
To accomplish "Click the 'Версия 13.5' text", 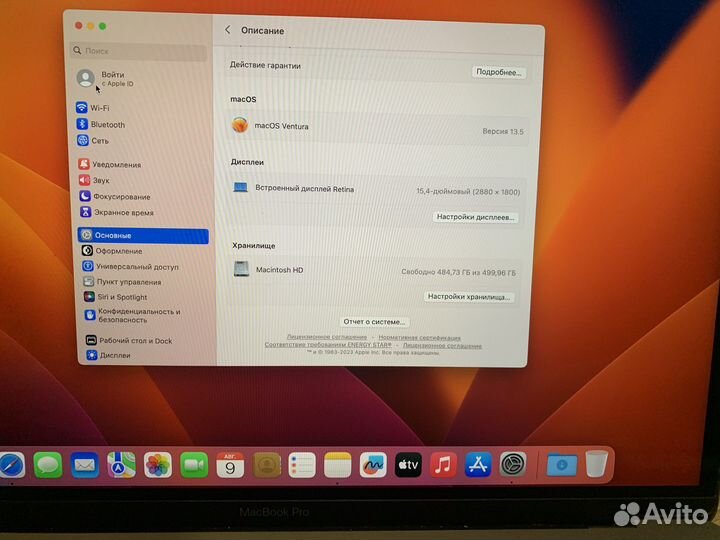I will click(x=503, y=131).
